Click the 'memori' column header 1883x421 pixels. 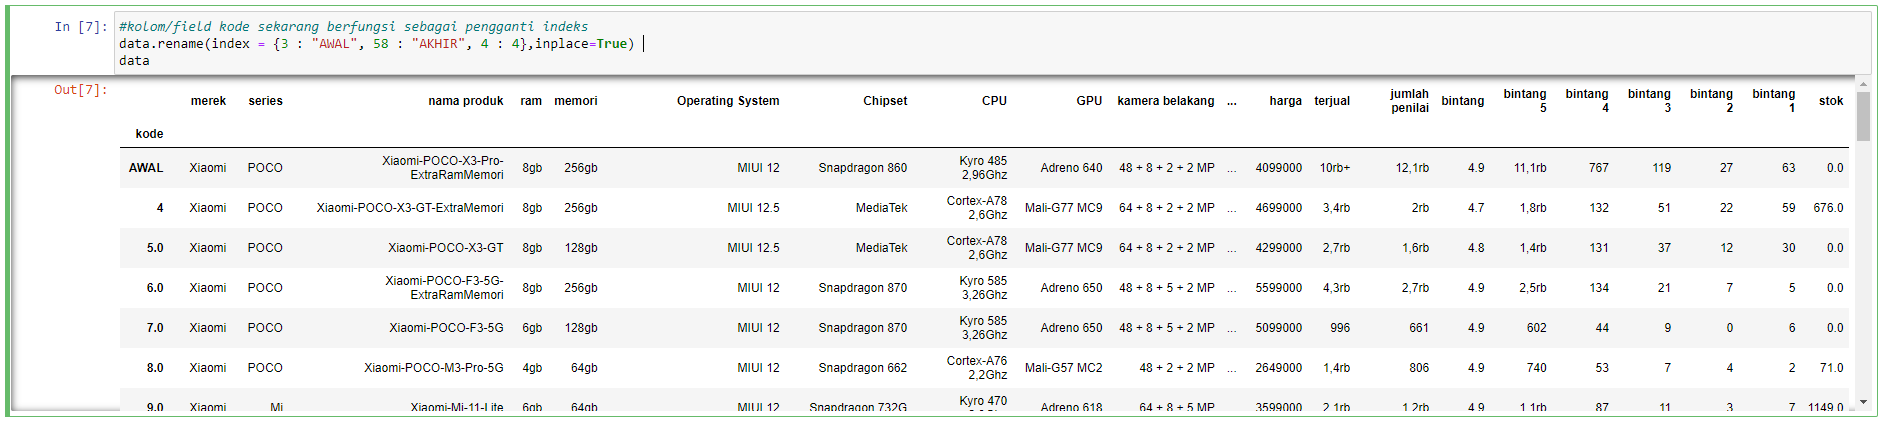coord(576,101)
